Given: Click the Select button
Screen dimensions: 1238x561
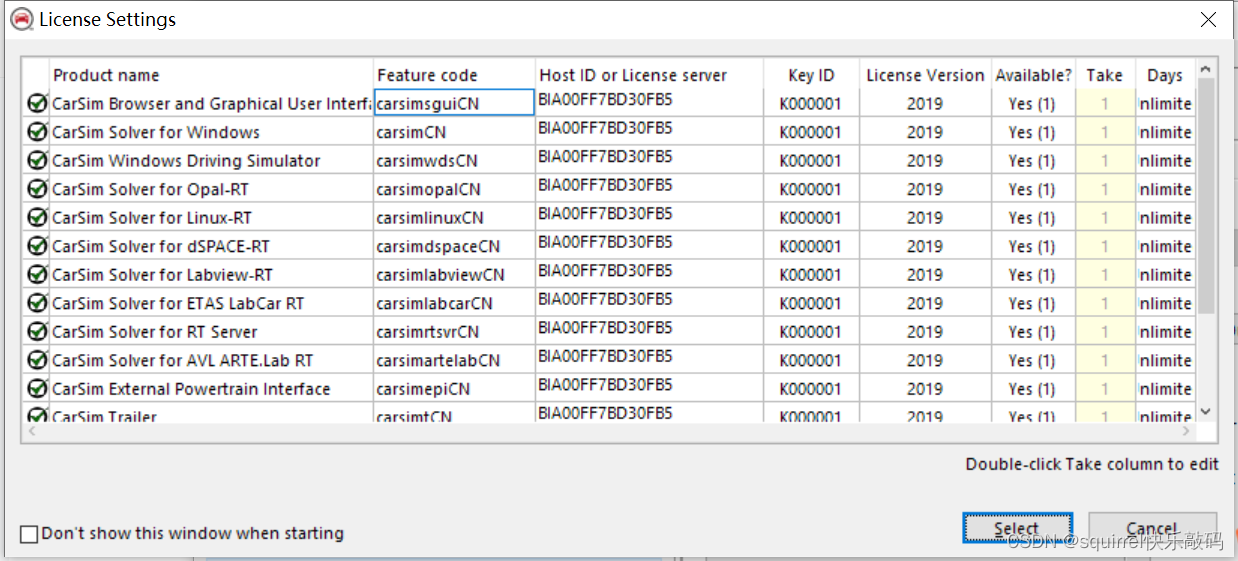Looking at the screenshot, I should 1017,528.
